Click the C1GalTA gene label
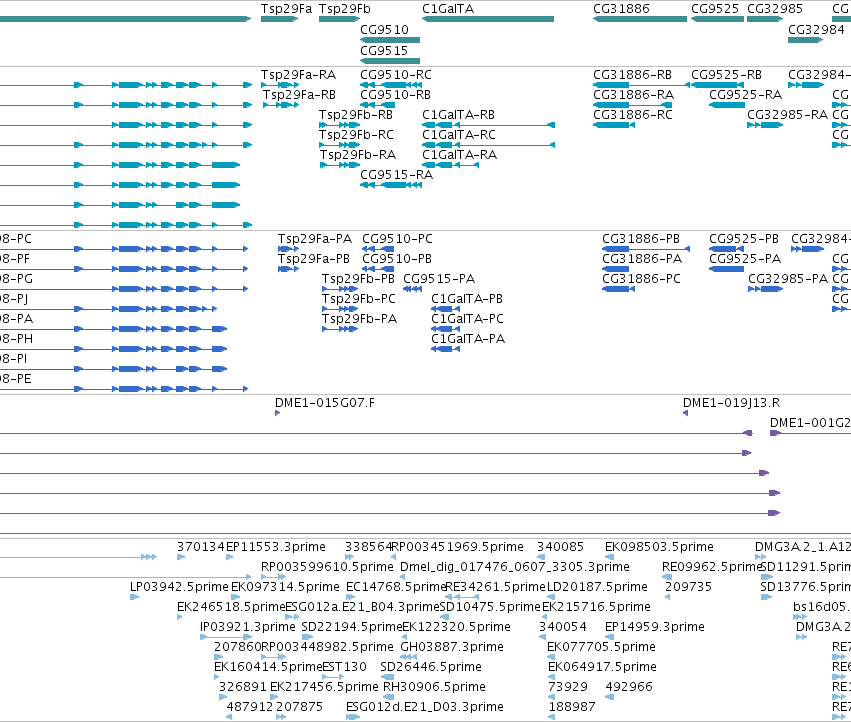This screenshot has height=722, width=851. pyautogui.click(x=448, y=9)
